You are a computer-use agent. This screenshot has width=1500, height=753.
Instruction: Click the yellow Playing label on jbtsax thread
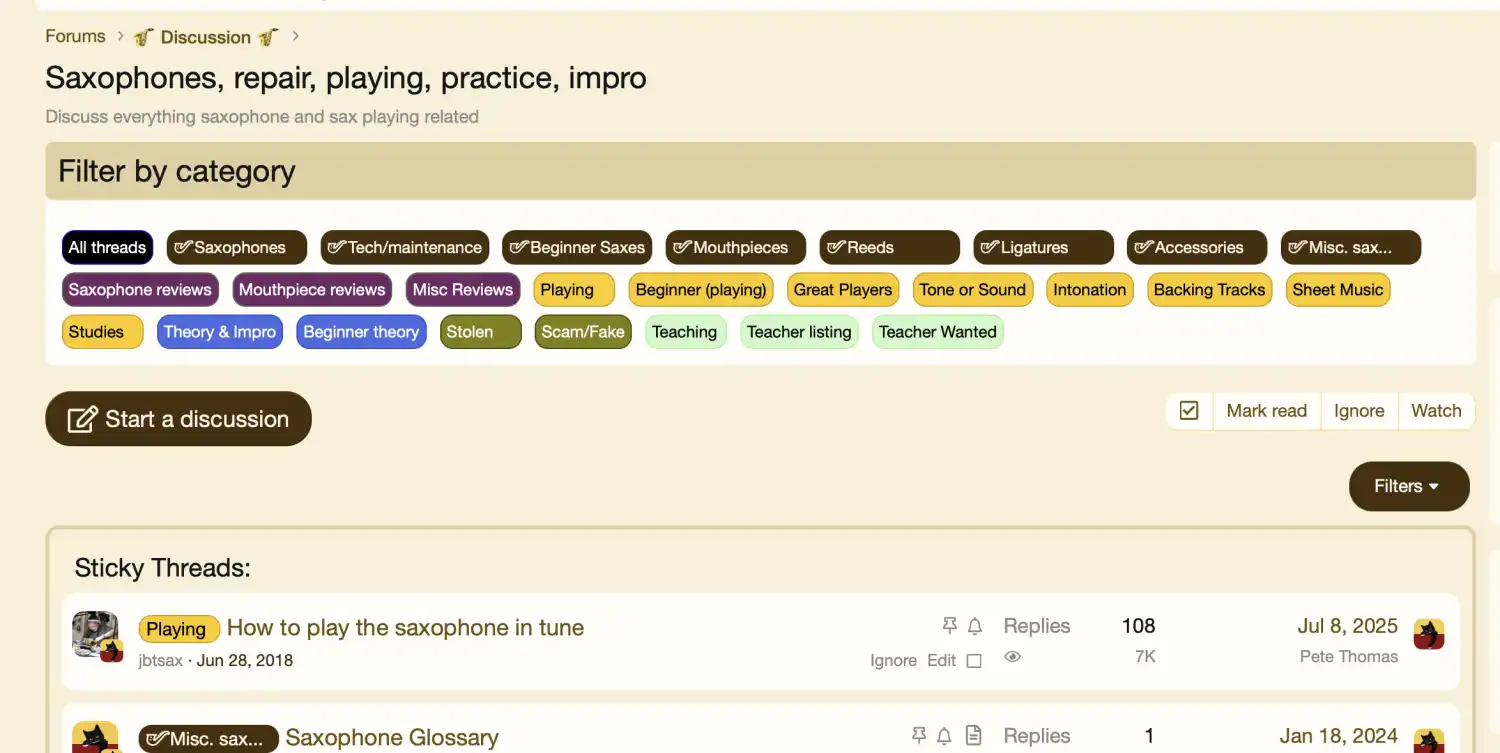(179, 628)
